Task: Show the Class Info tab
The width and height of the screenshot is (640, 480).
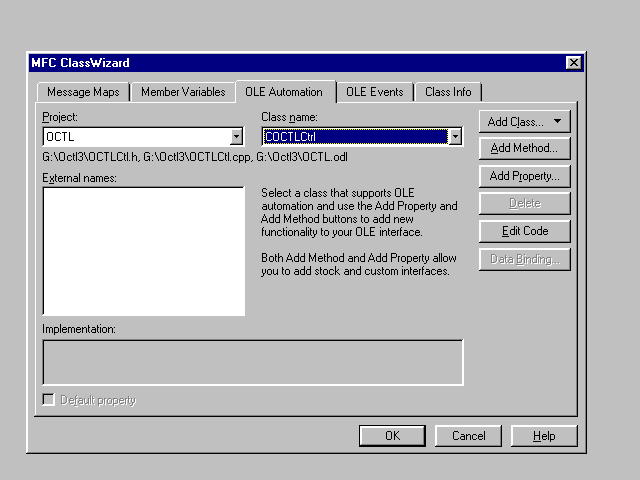Action: tap(447, 92)
